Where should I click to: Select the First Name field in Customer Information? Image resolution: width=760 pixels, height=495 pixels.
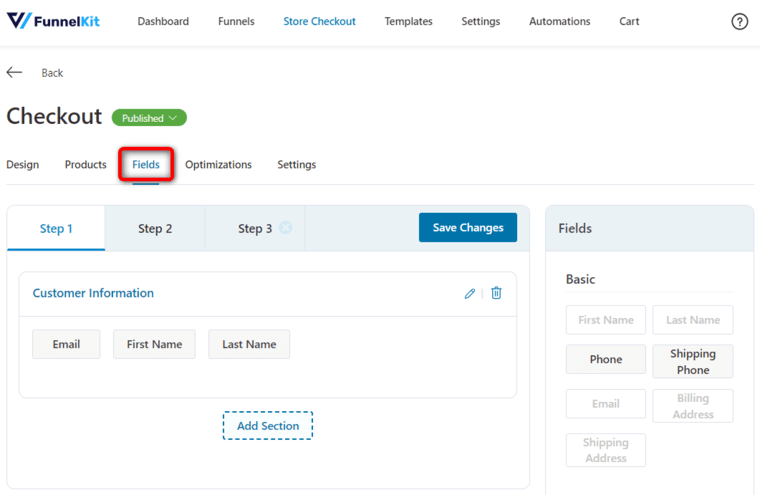[x=155, y=344]
